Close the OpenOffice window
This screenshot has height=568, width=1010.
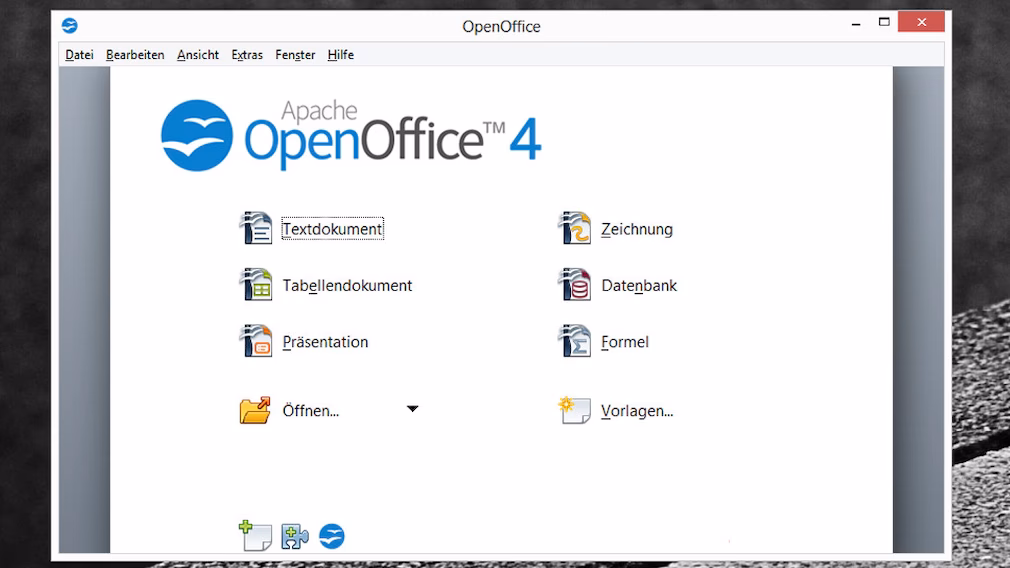921,22
